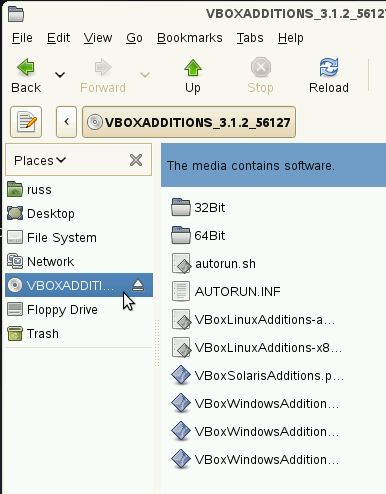Click the VBoxSolarisAdditions.p... file name

pyautogui.click(x=269, y=376)
